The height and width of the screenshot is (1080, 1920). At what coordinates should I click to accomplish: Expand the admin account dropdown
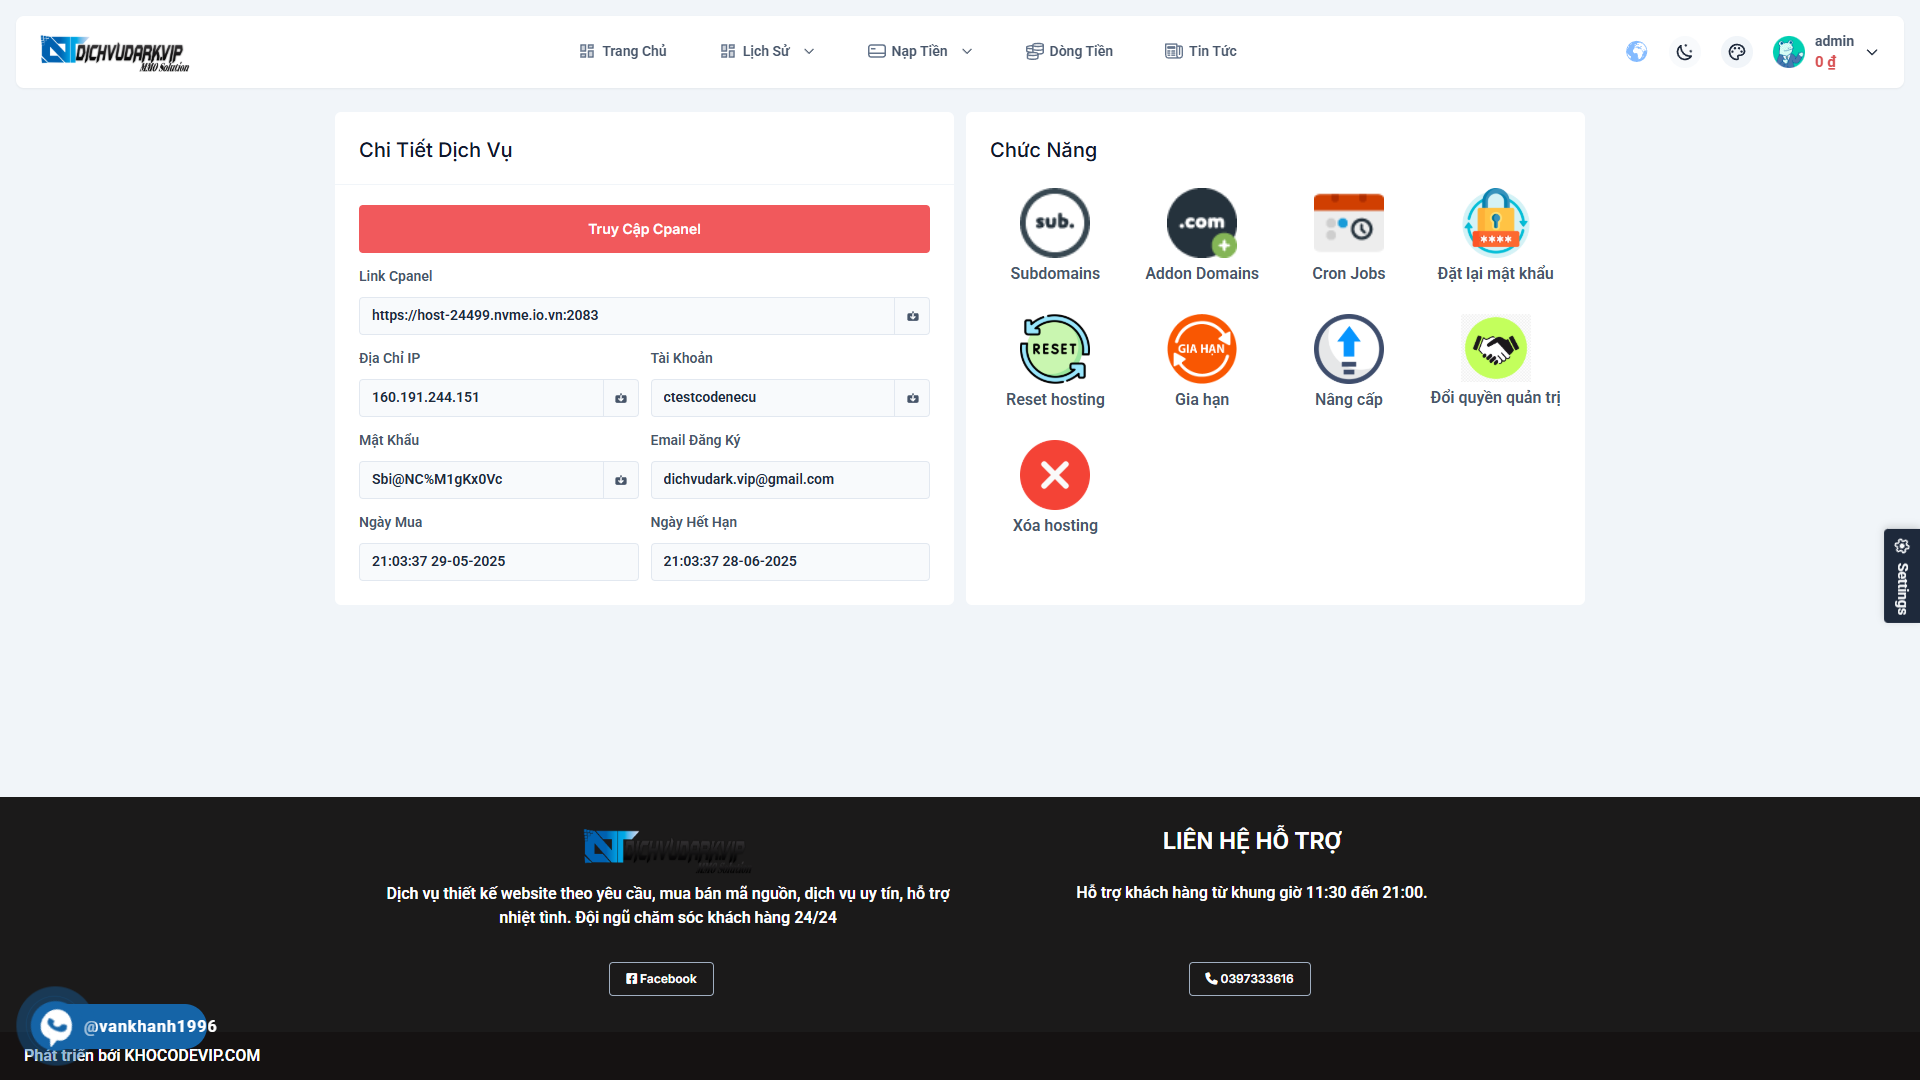(1871, 52)
